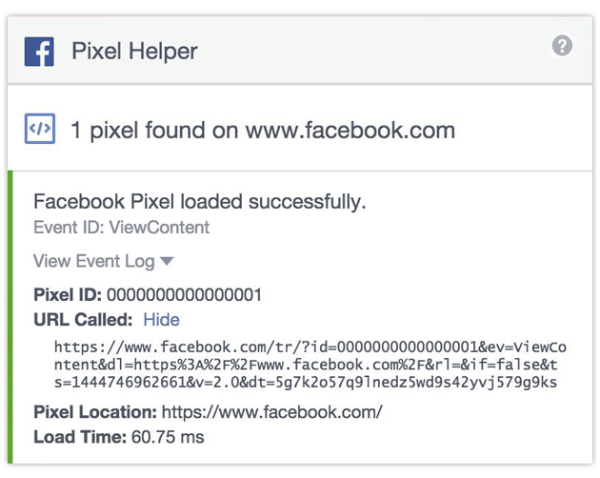Click the "Load Time:" label
The height and width of the screenshot is (478, 600).
[79, 437]
